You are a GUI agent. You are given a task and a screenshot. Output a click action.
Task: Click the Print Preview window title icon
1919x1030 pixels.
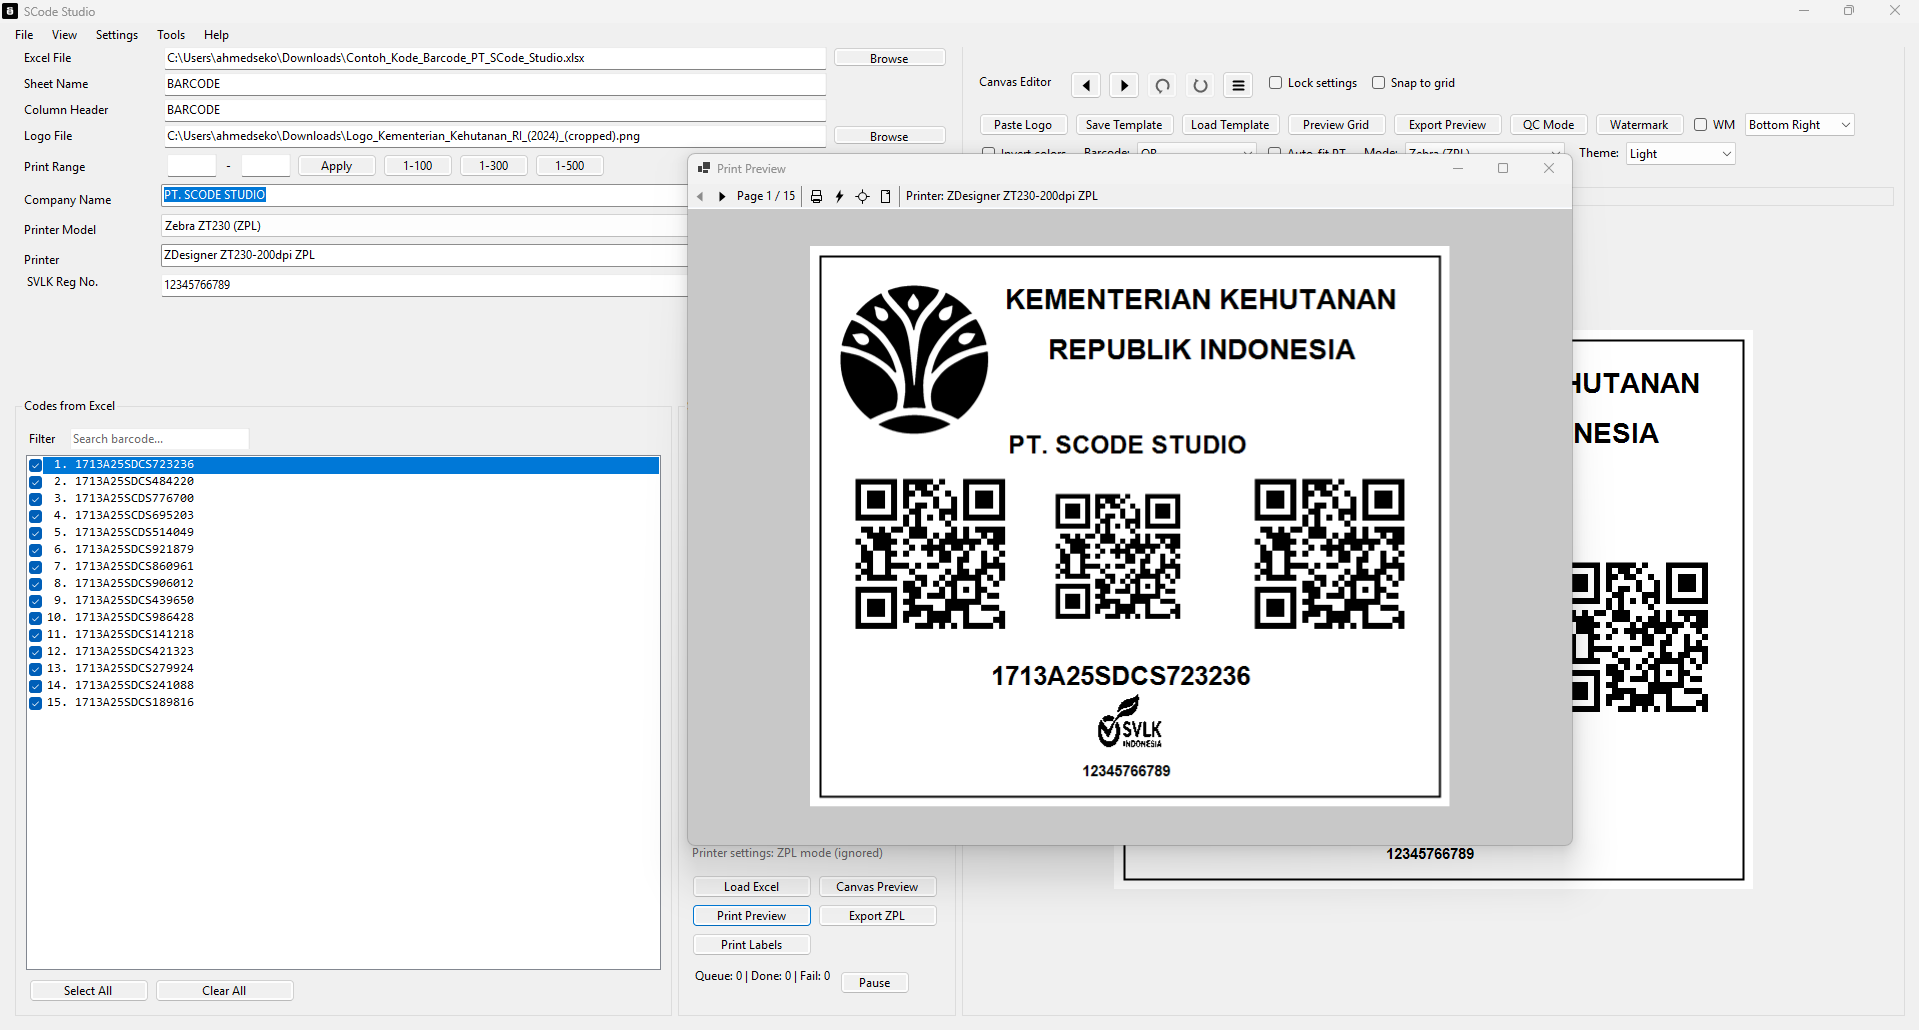[x=704, y=168]
